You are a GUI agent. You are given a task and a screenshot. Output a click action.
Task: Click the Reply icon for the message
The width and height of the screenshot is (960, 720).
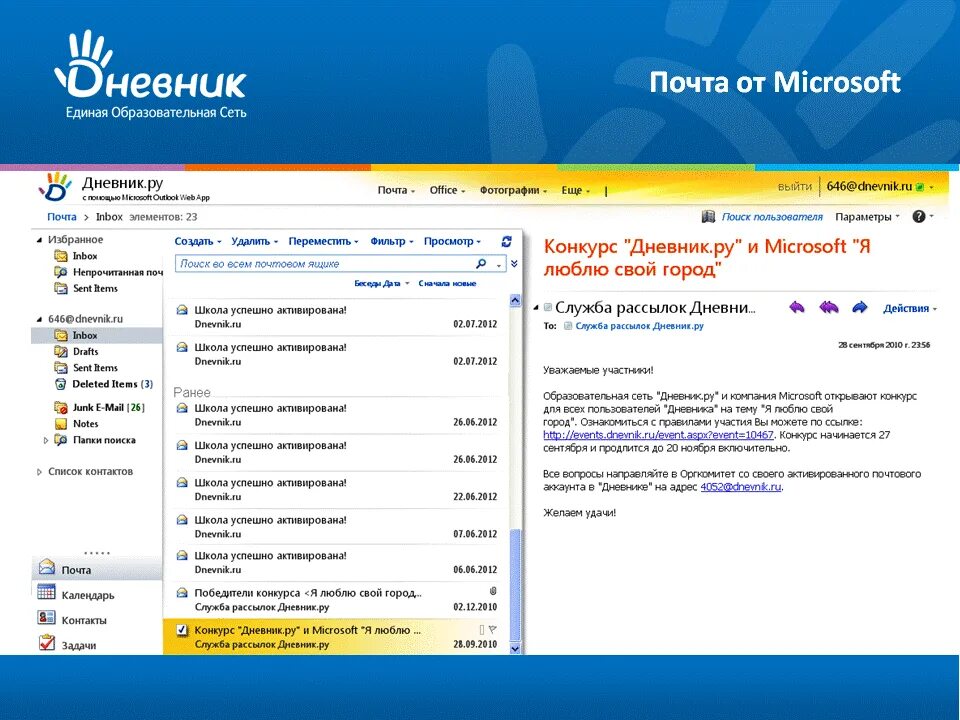click(x=797, y=307)
